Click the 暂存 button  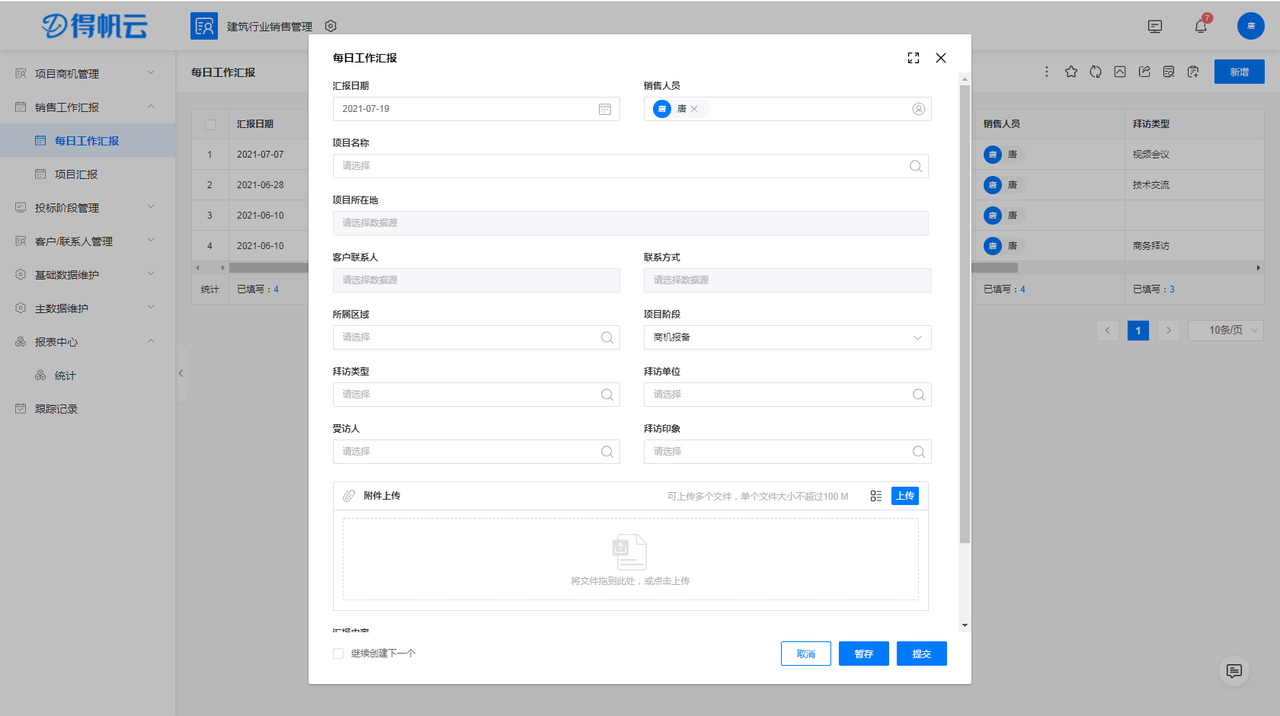pos(863,654)
